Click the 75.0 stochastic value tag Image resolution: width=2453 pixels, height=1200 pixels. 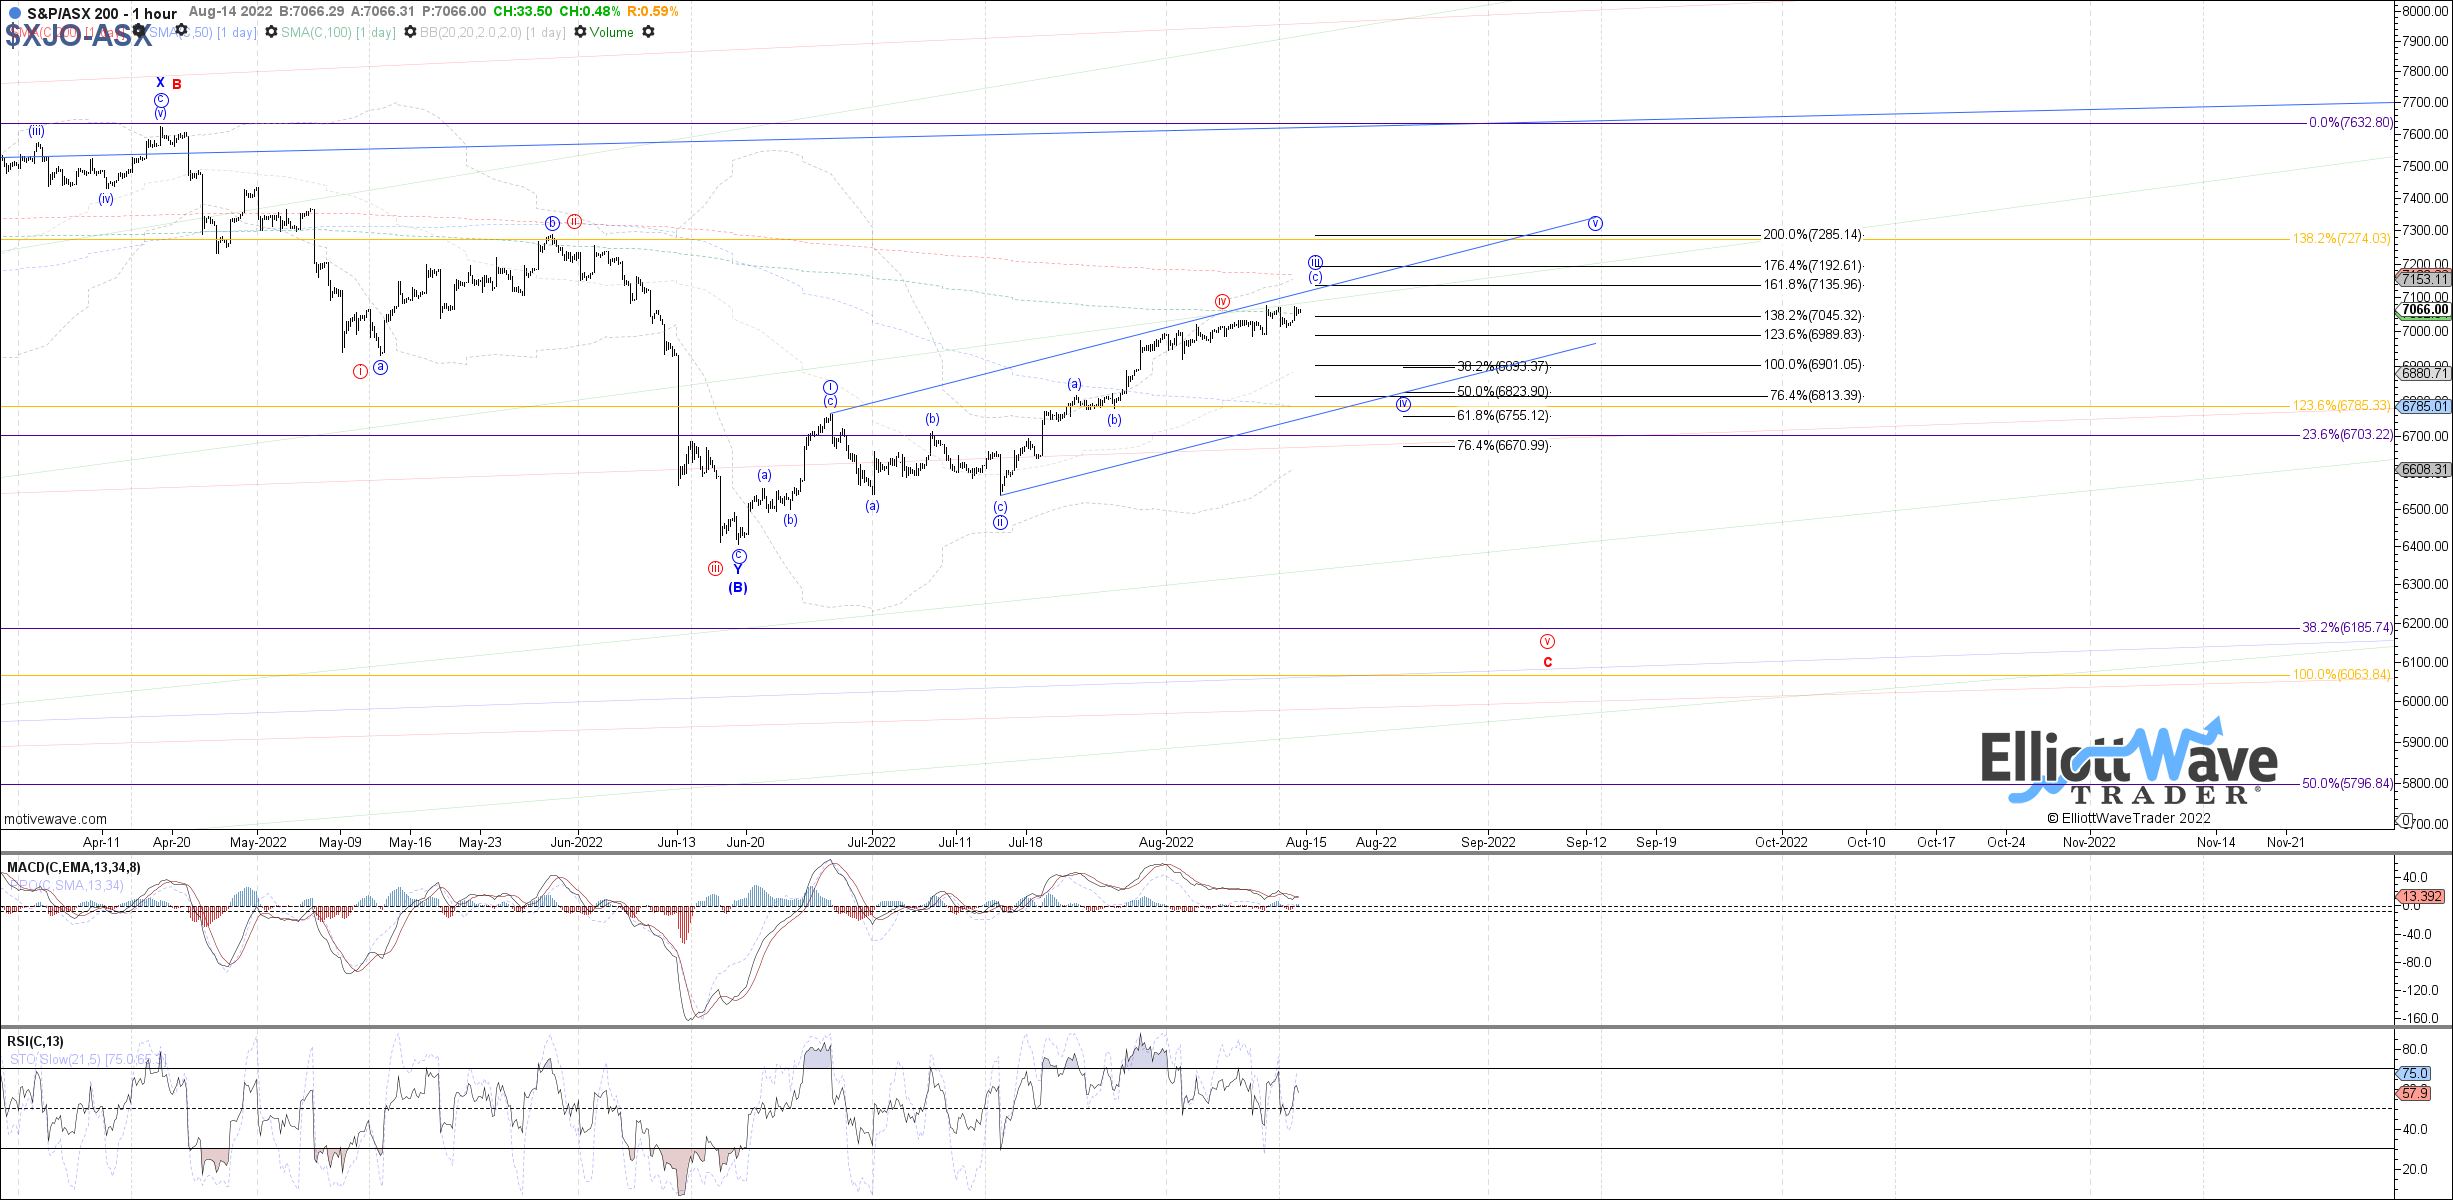point(2414,1073)
